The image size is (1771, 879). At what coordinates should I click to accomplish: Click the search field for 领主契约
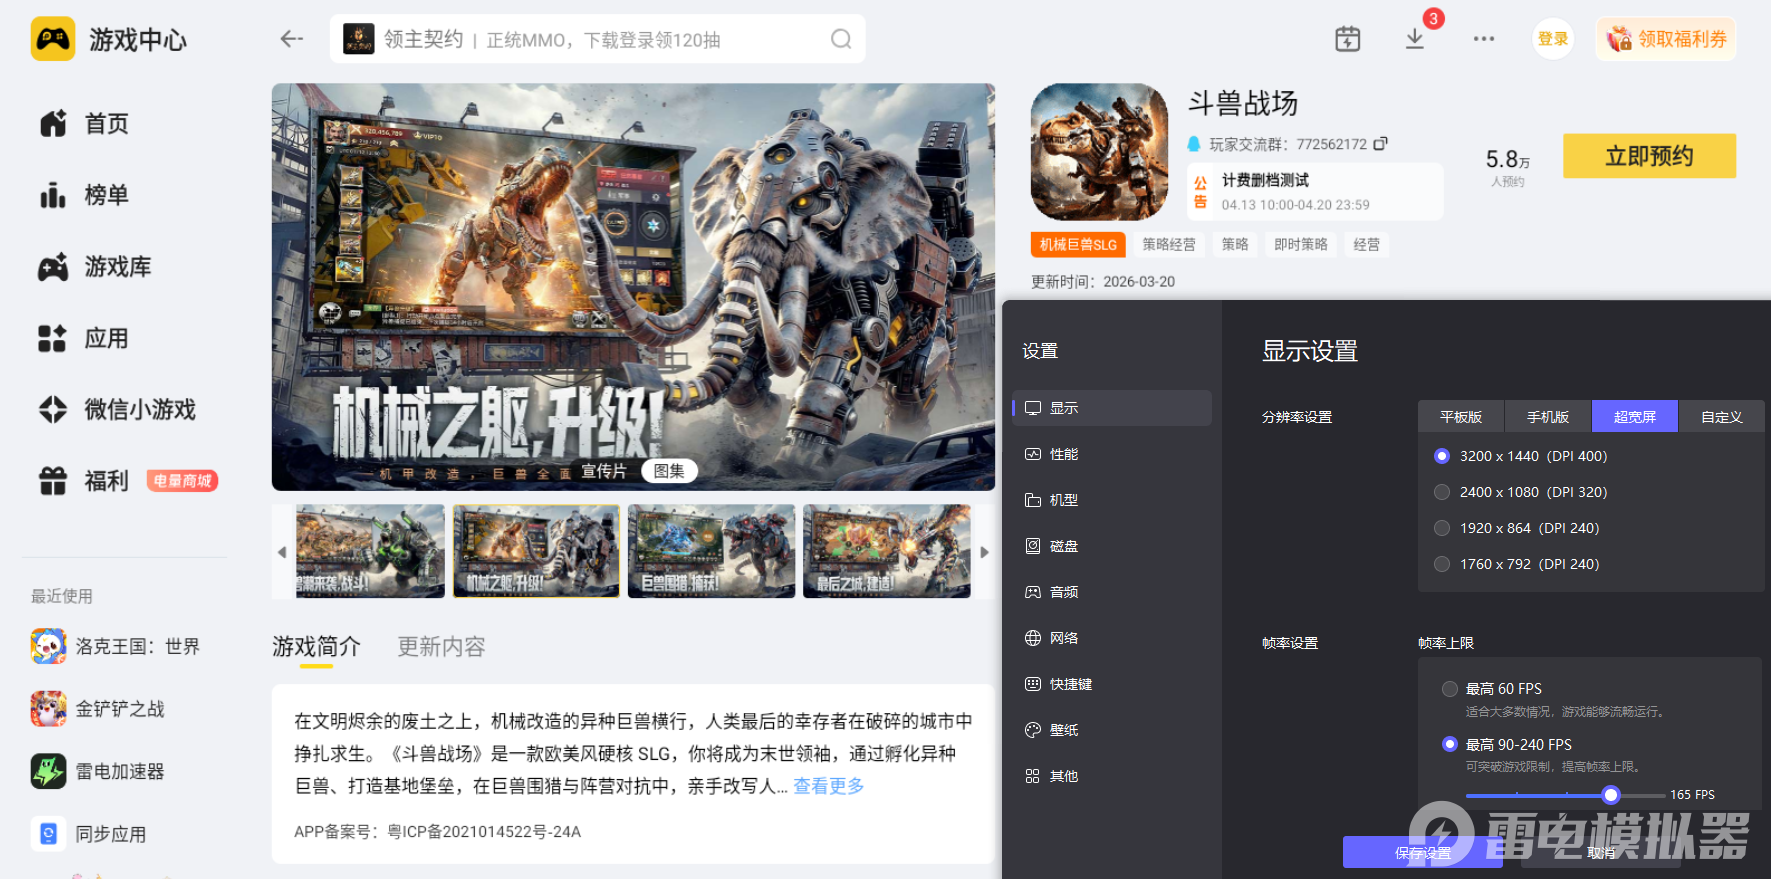[x=598, y=39]
